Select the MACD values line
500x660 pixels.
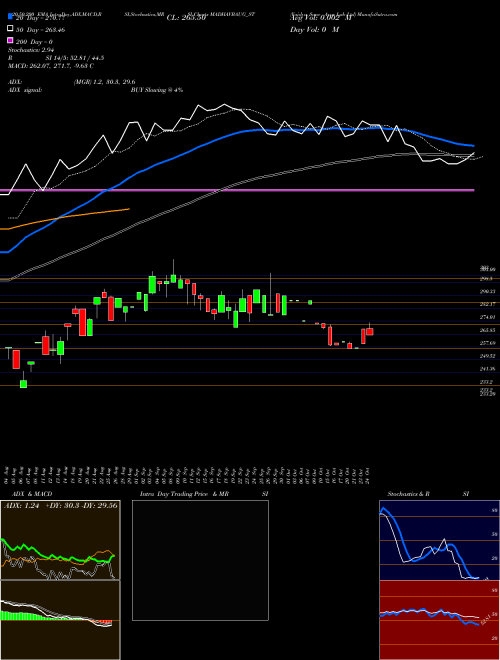(51, 66)
